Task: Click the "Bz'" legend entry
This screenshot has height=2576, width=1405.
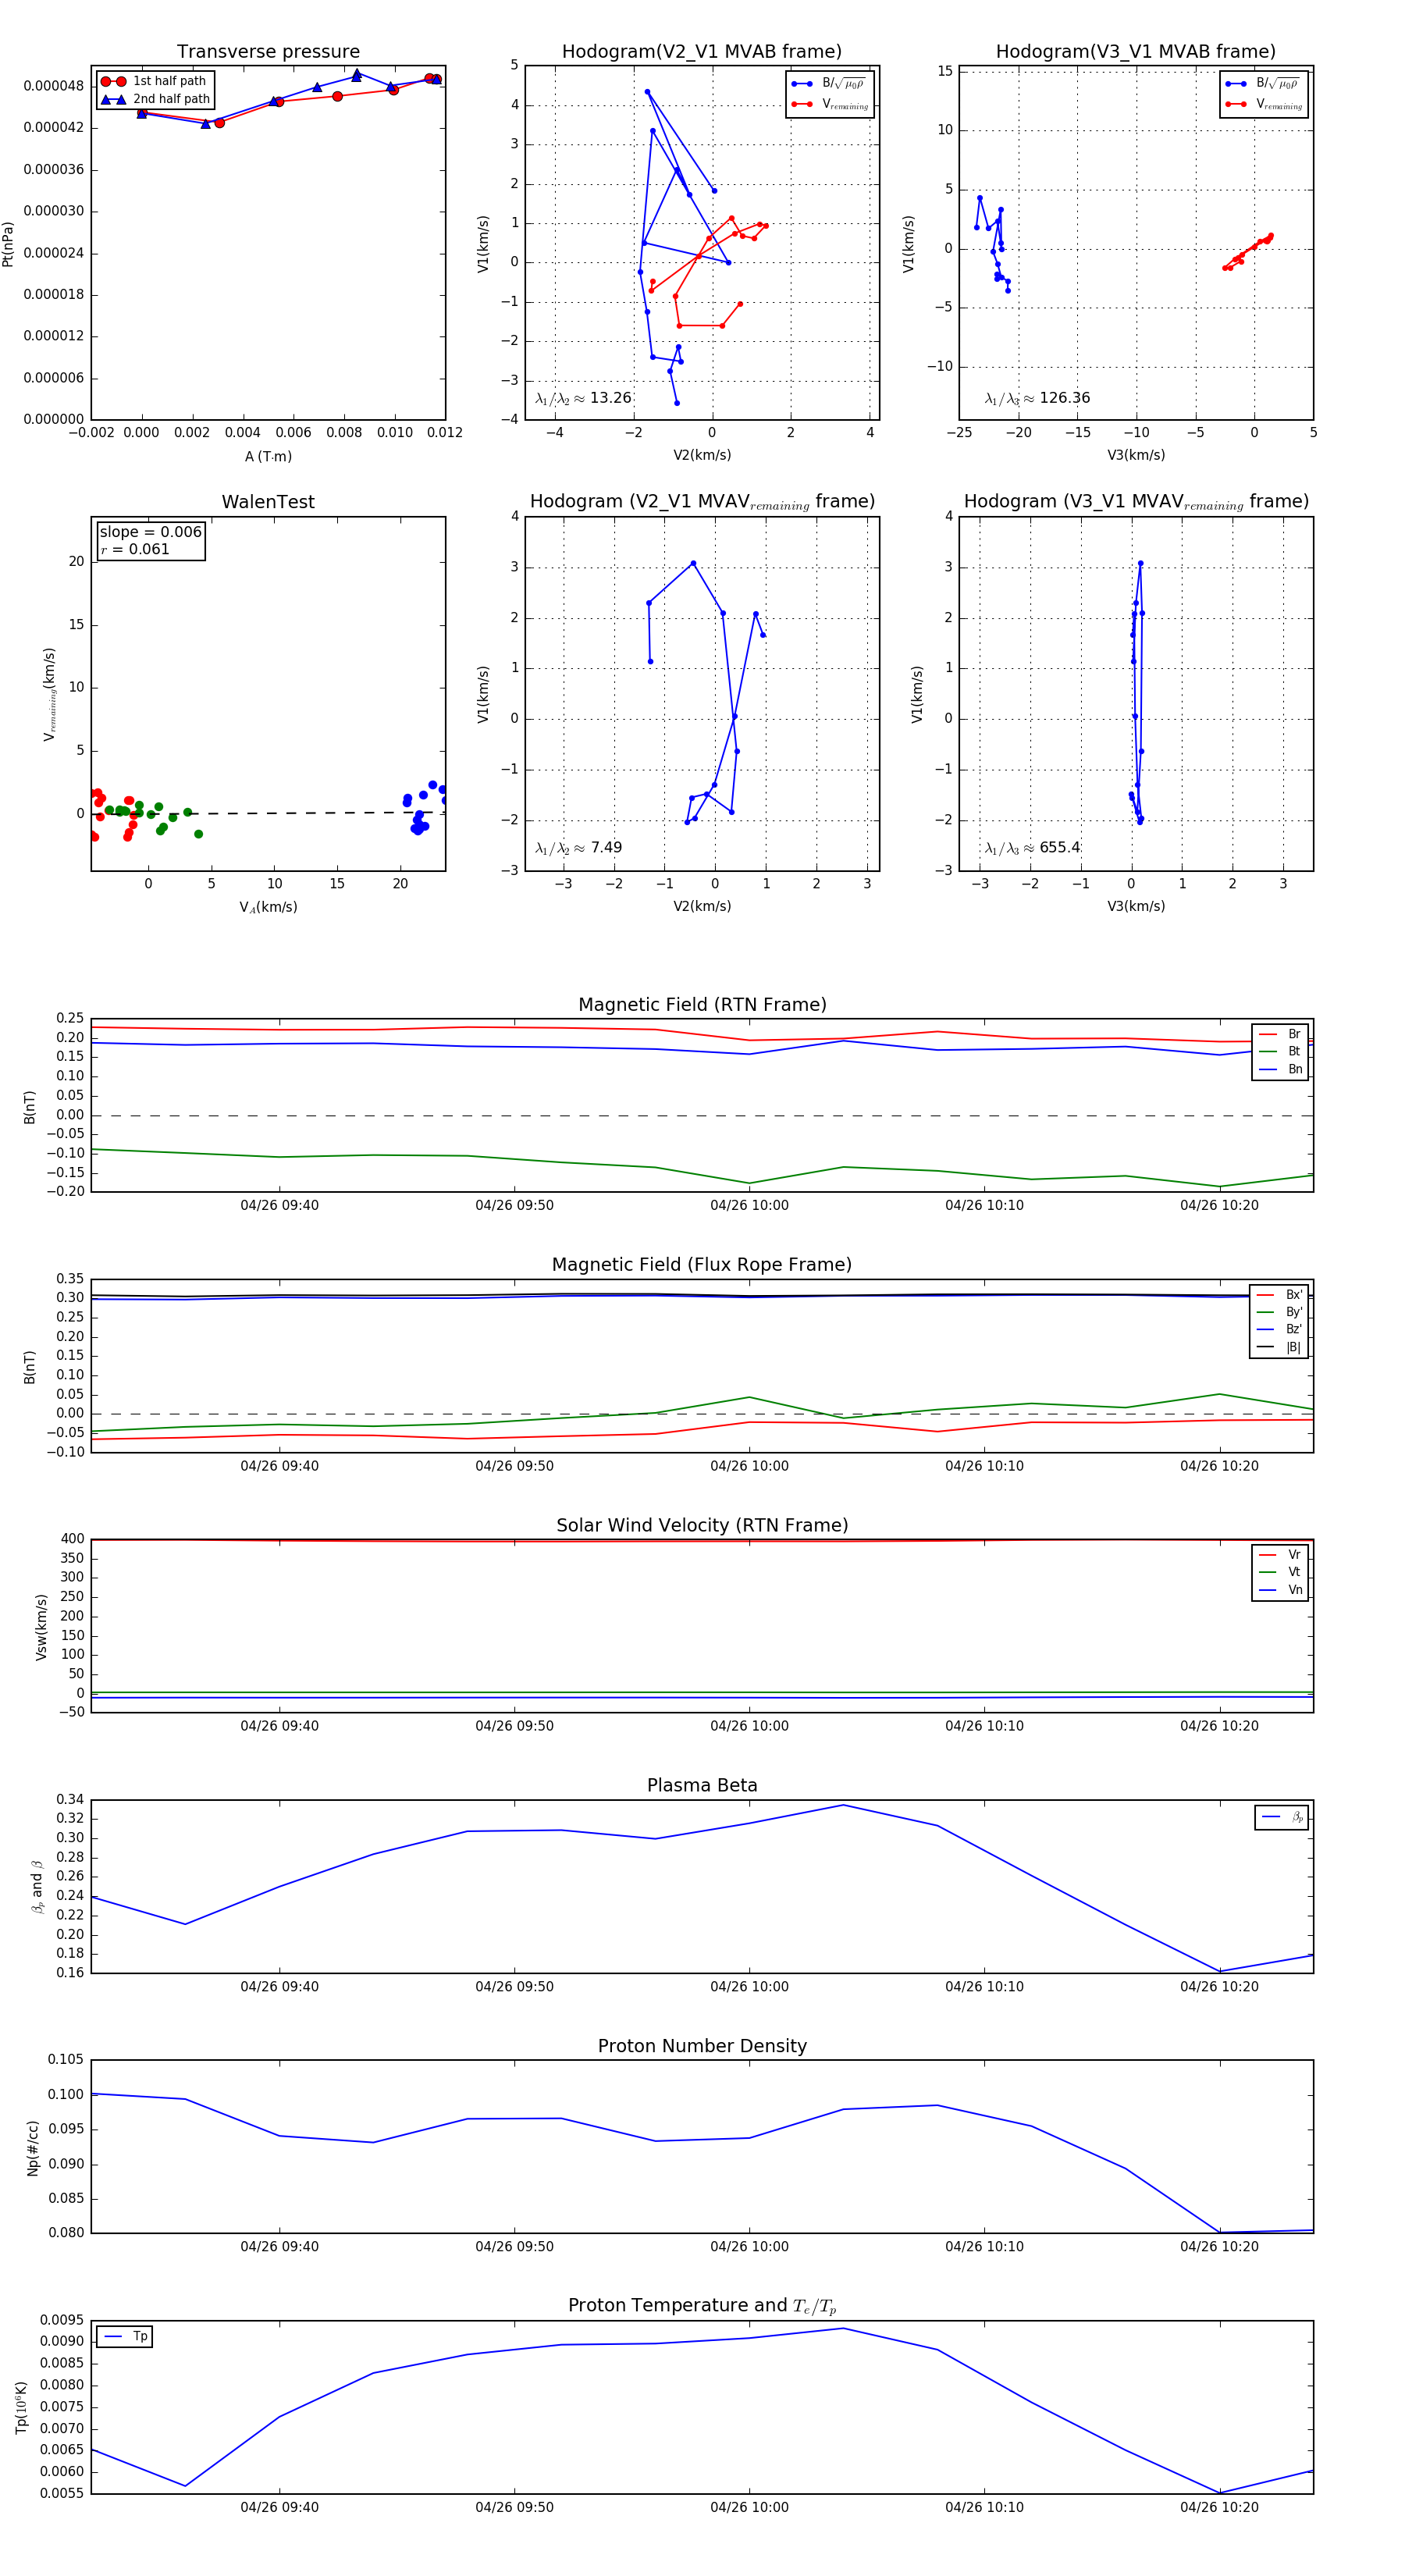Action: coord(1280,1329)
